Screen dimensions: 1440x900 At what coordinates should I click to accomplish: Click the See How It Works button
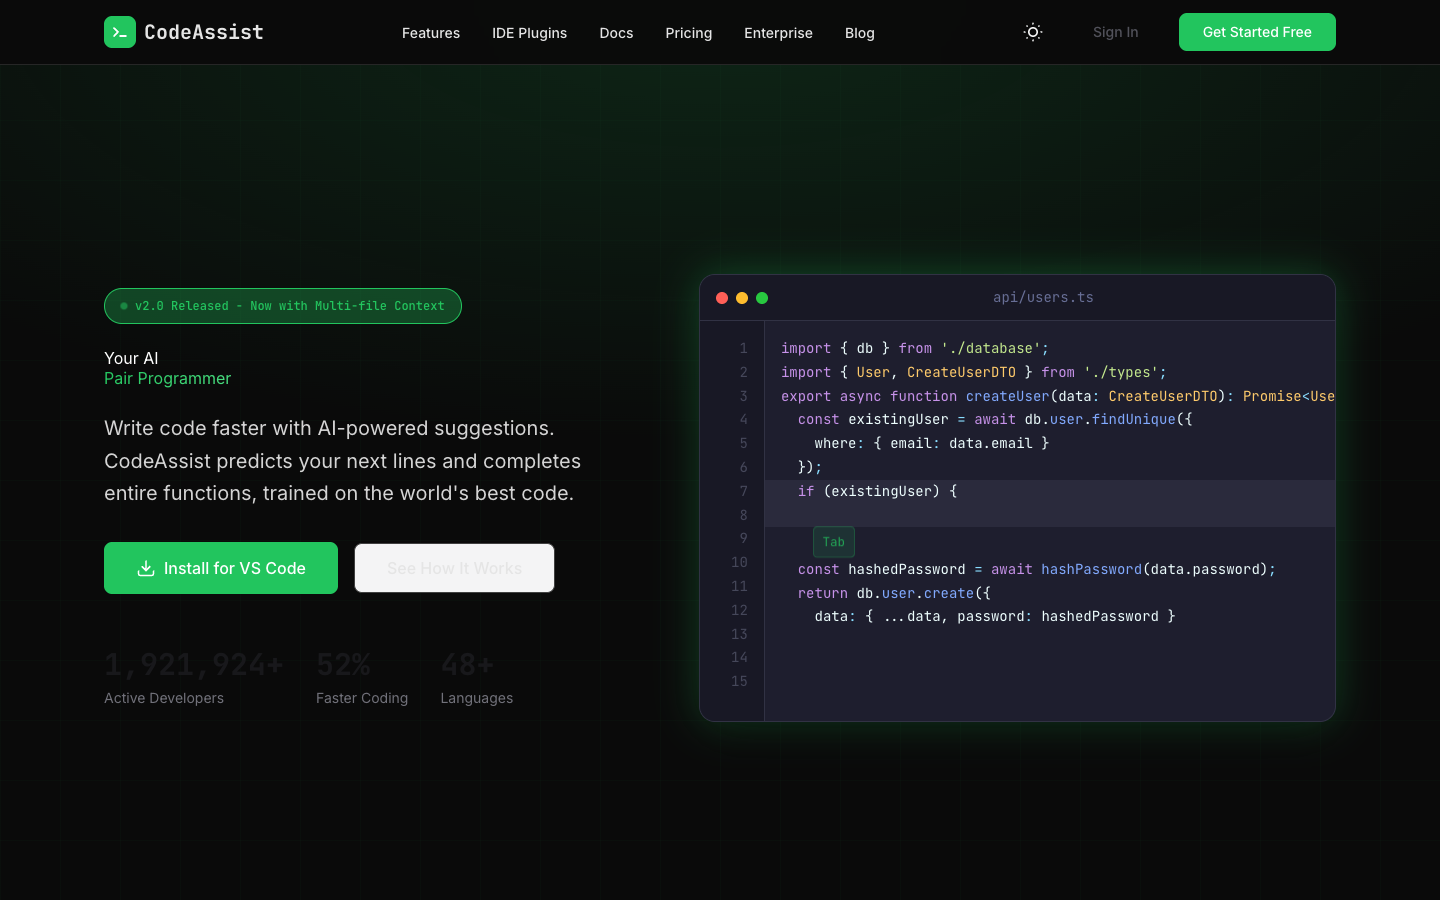[x=454, y=568]
